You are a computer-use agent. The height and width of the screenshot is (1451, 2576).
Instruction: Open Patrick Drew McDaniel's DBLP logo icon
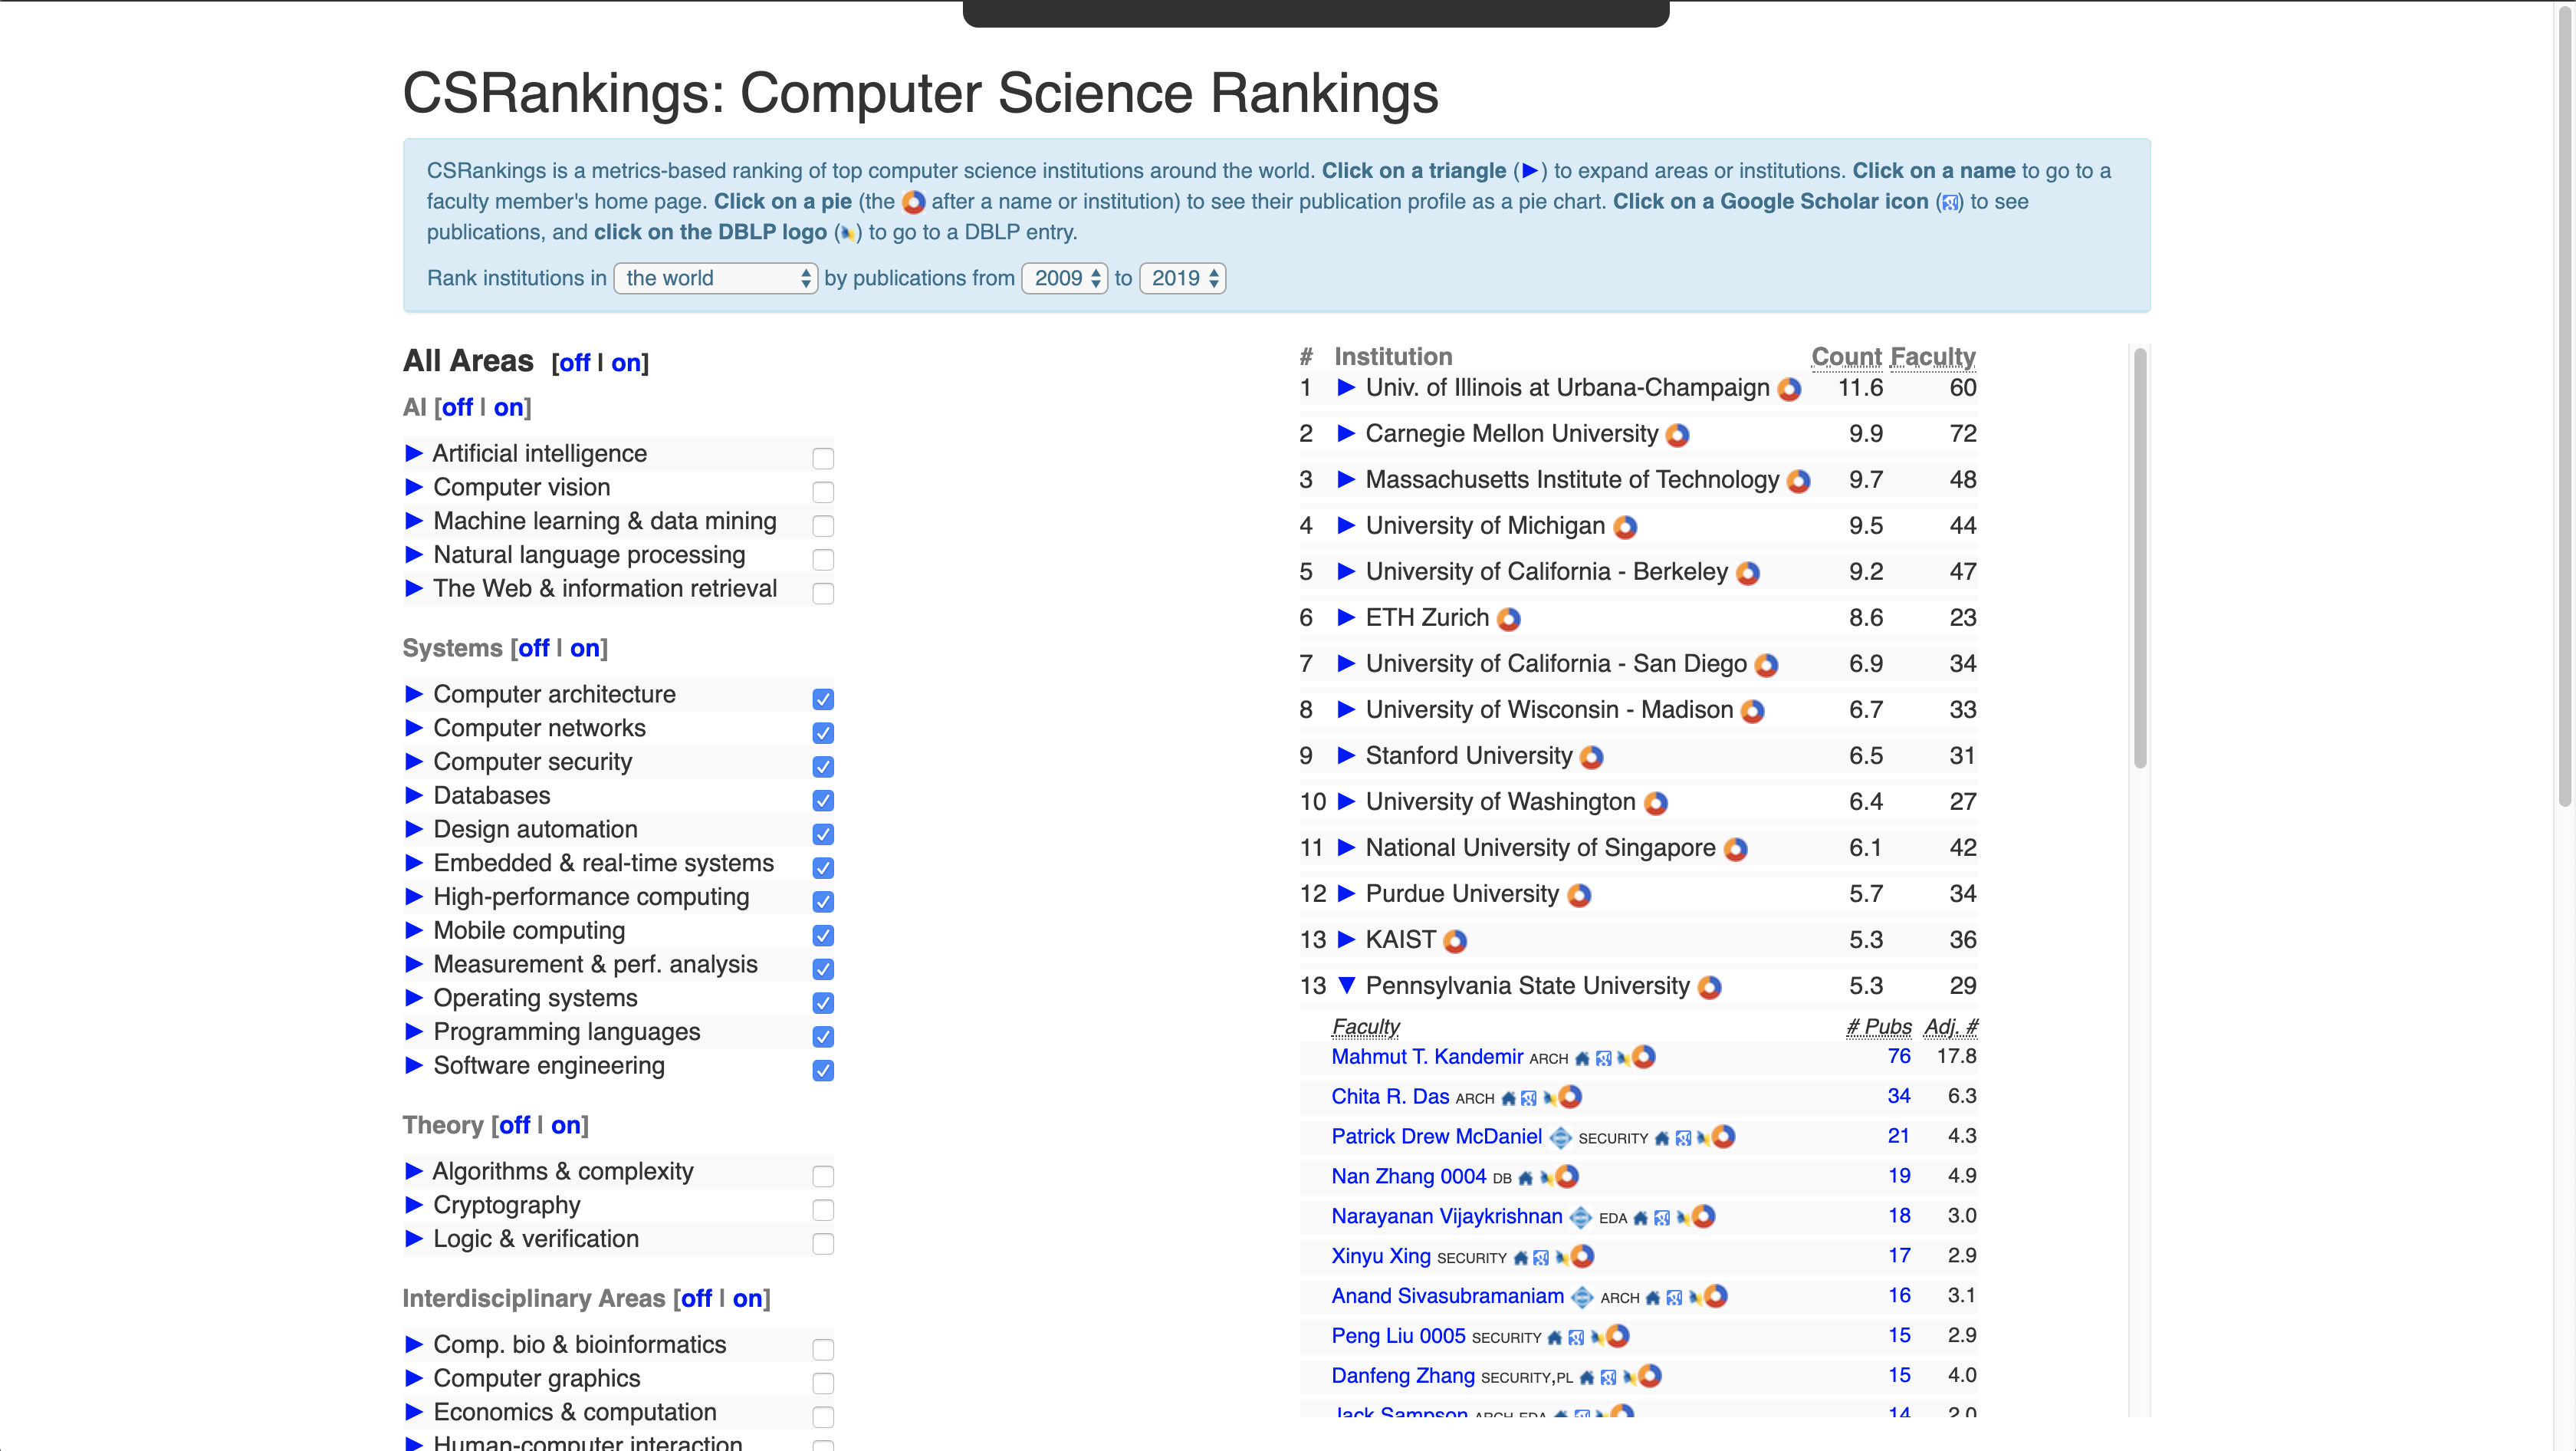coord(1702,1139)
